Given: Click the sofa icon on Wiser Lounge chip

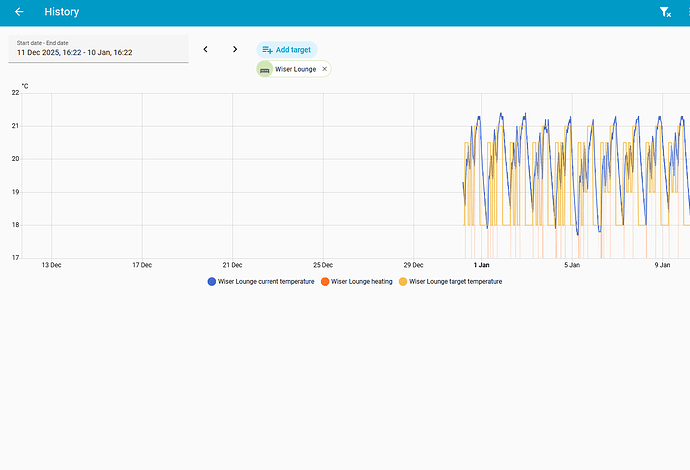Looking at the screenshot, I should point(264,69).
